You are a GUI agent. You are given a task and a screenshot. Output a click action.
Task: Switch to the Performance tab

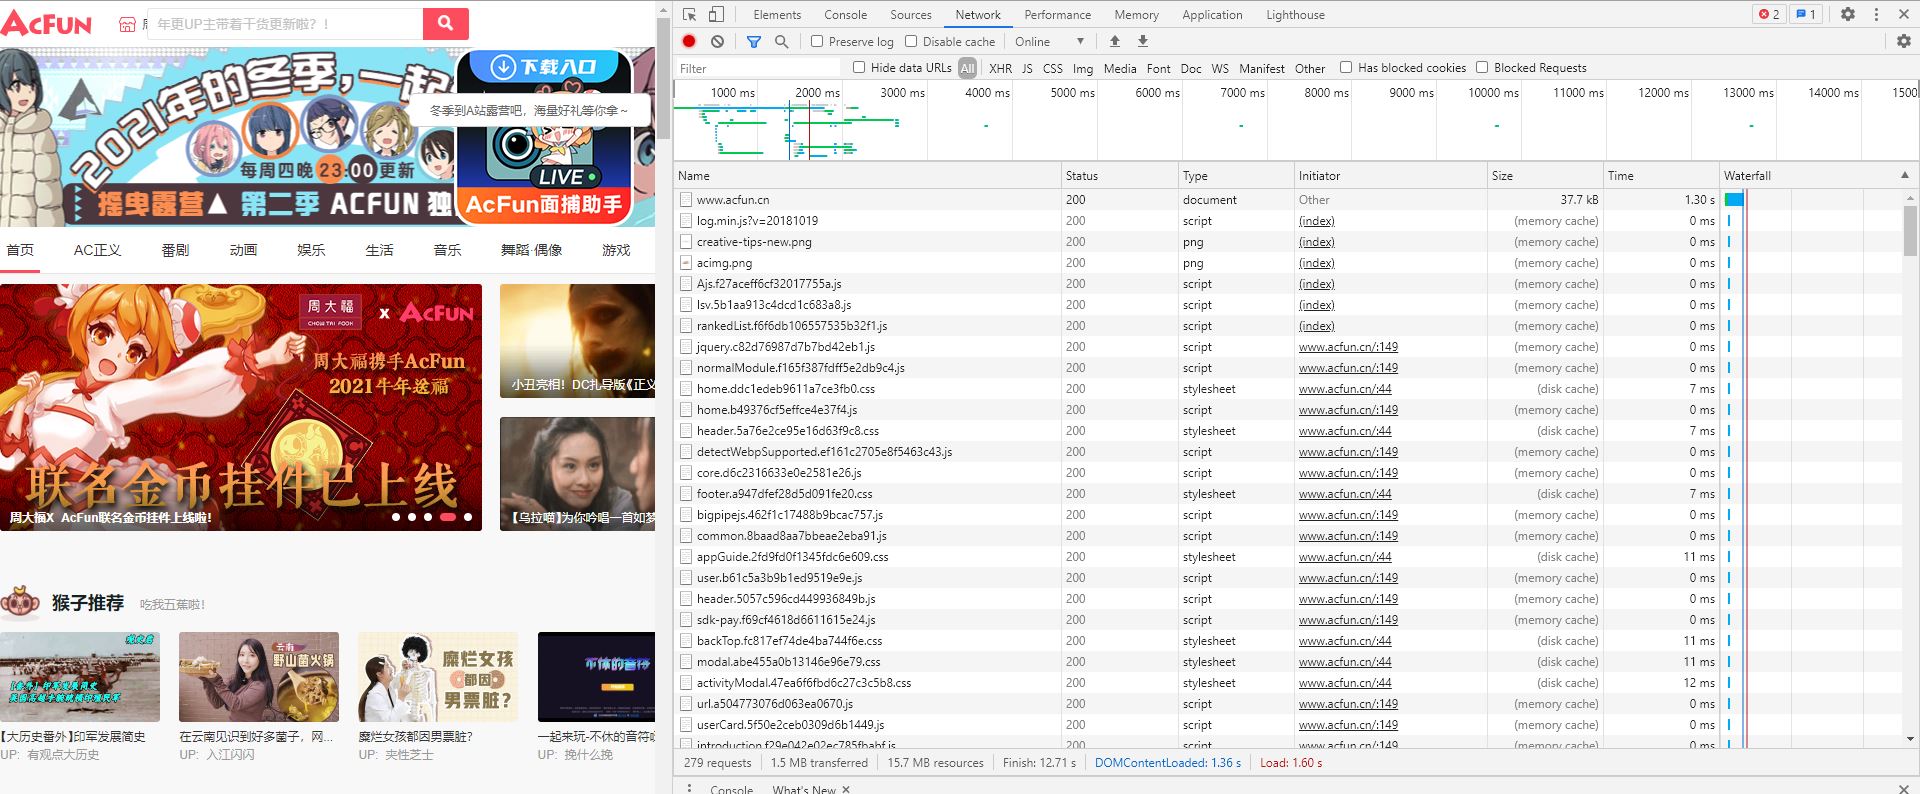[1057, 14]
